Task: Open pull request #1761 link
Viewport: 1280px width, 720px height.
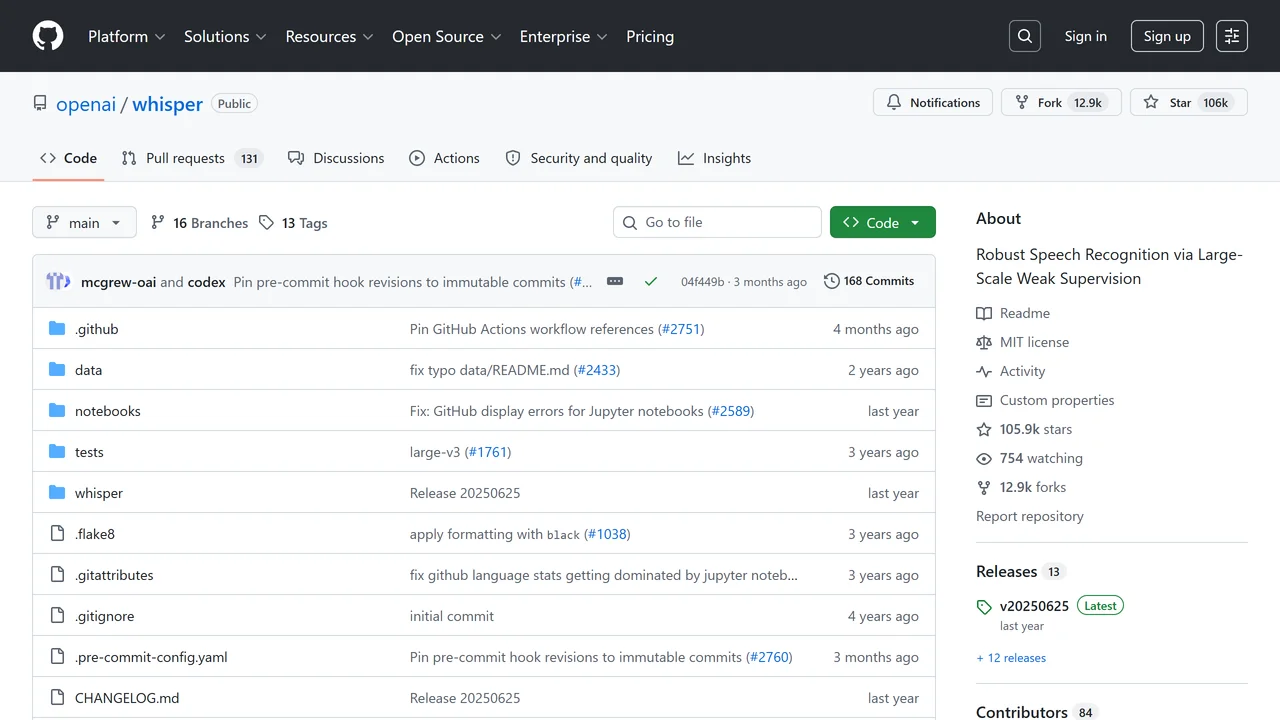Action: click(x=488, y=452)
